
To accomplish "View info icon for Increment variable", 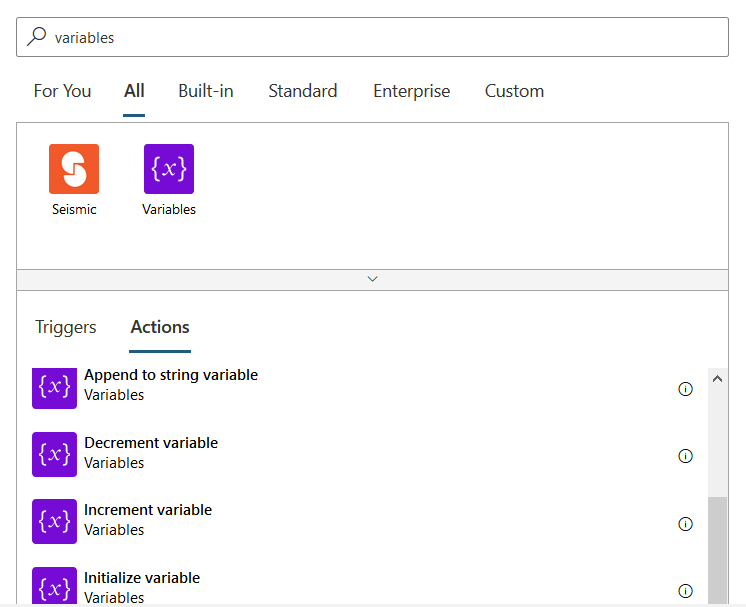I will (x=685, y=524).
